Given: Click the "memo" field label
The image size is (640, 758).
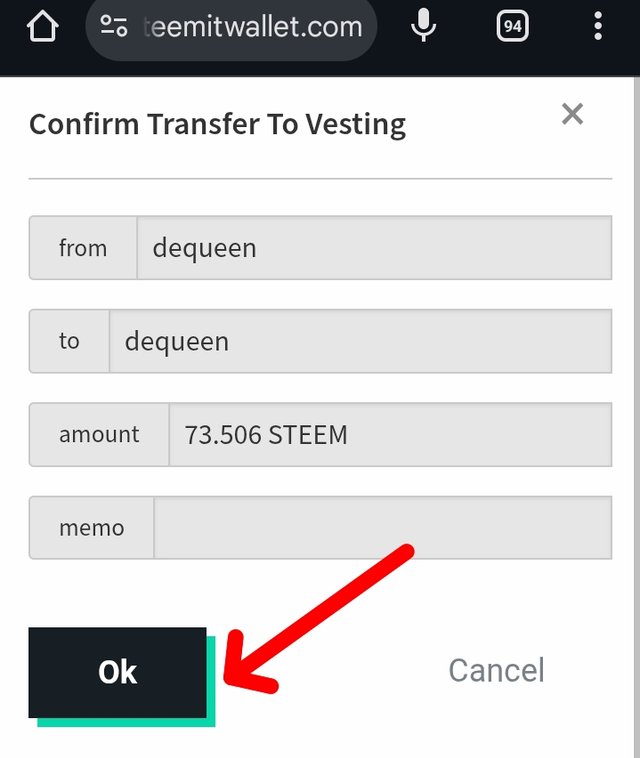Looking at the screenshot, I should tap(91, 528).
